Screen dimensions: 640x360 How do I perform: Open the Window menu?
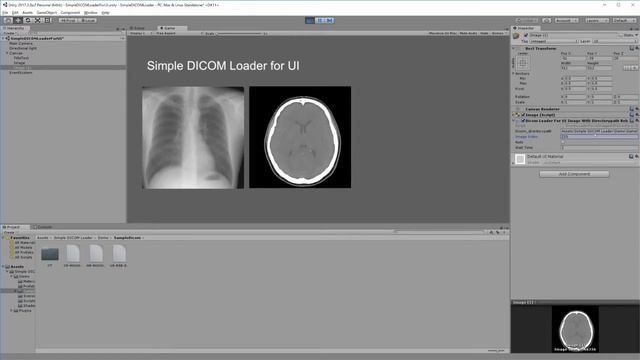[91, 13]
